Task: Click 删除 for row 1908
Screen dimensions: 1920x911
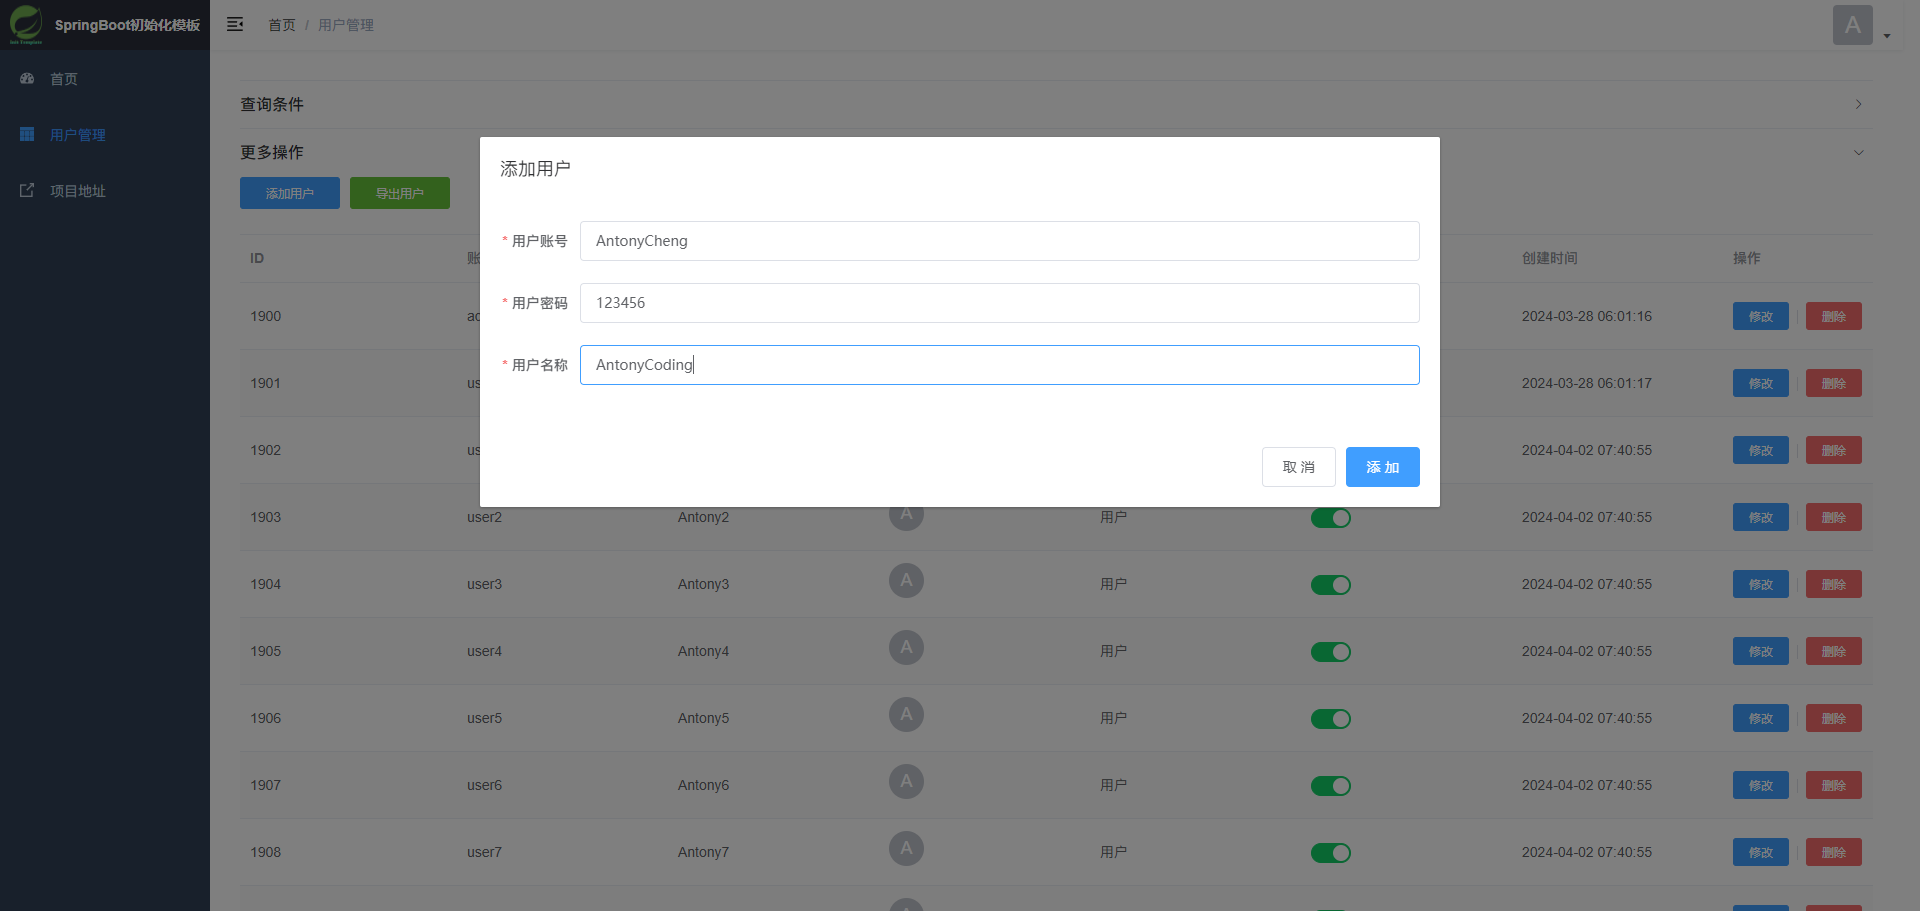Action: [1834, 852]
